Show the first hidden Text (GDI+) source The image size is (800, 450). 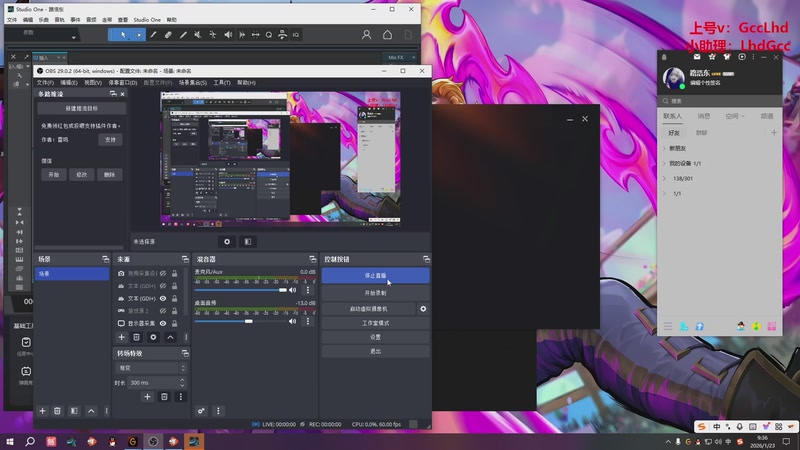(x=163, y=286)
